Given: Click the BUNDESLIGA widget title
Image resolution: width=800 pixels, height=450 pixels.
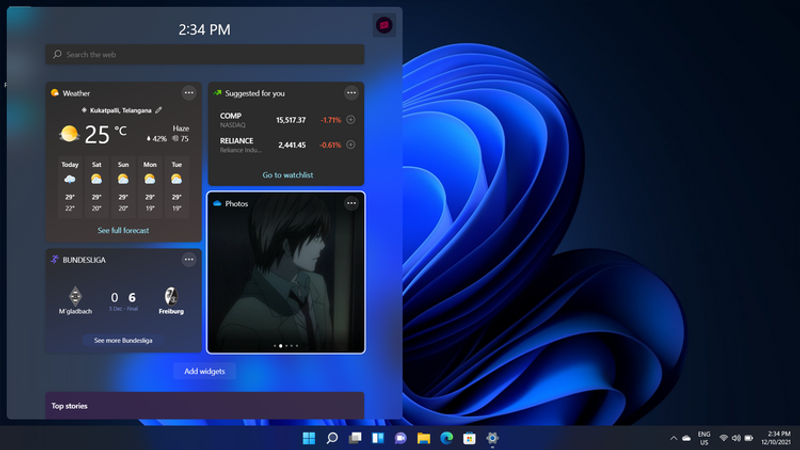Looking at the screenshot, I should pyautogui.click(x=84, y=260).
